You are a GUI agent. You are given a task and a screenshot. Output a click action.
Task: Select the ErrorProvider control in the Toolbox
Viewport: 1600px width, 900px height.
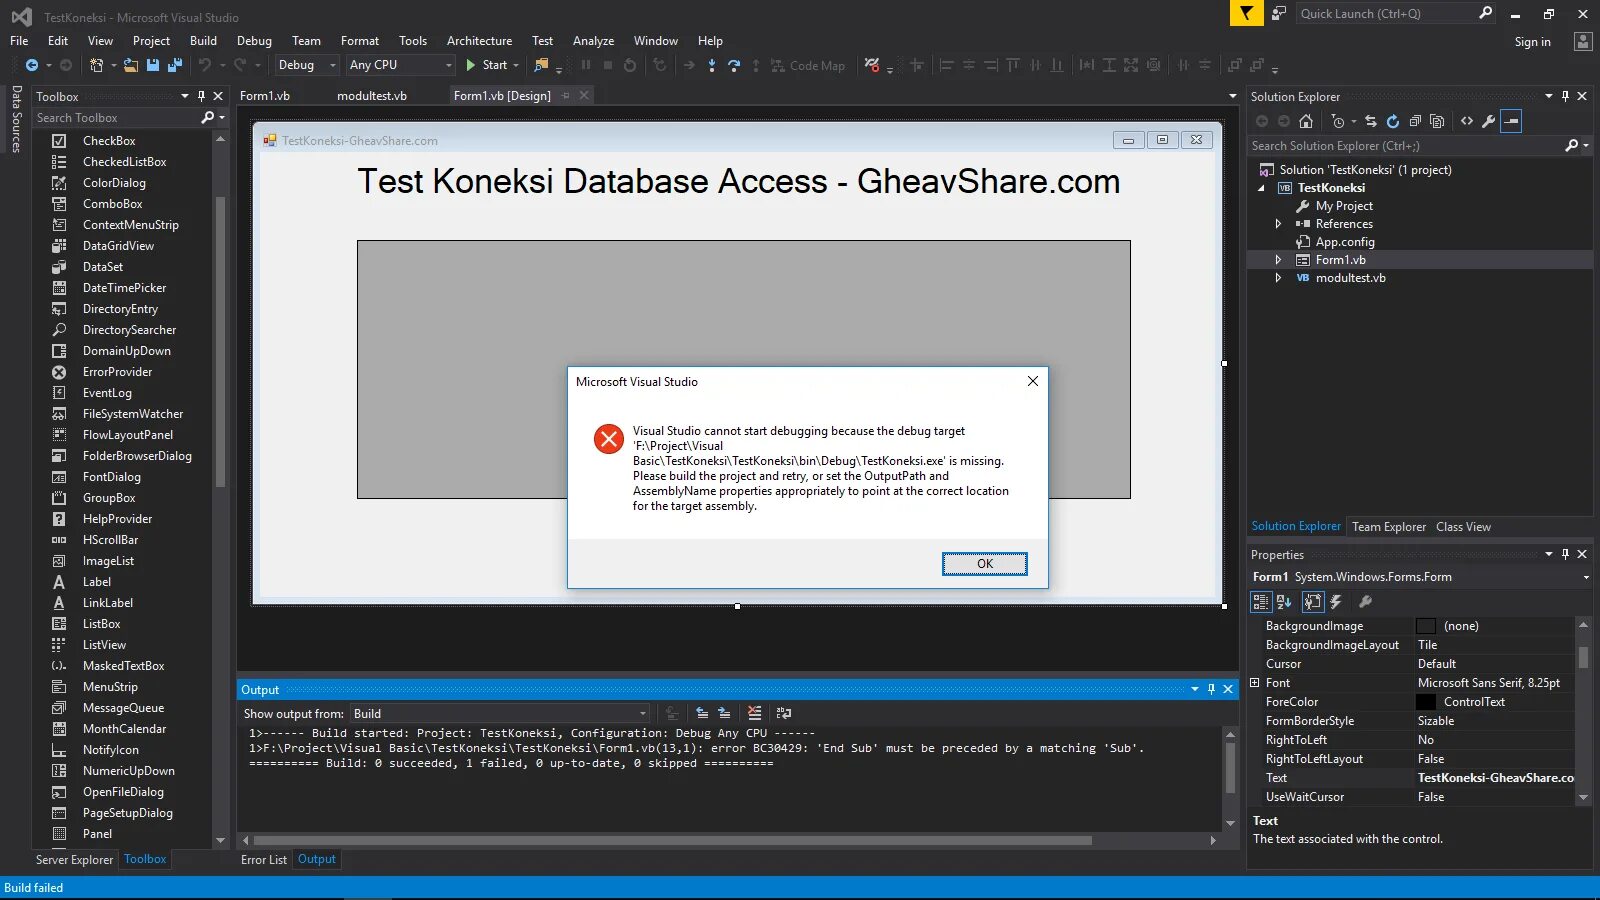click(118, 372)
